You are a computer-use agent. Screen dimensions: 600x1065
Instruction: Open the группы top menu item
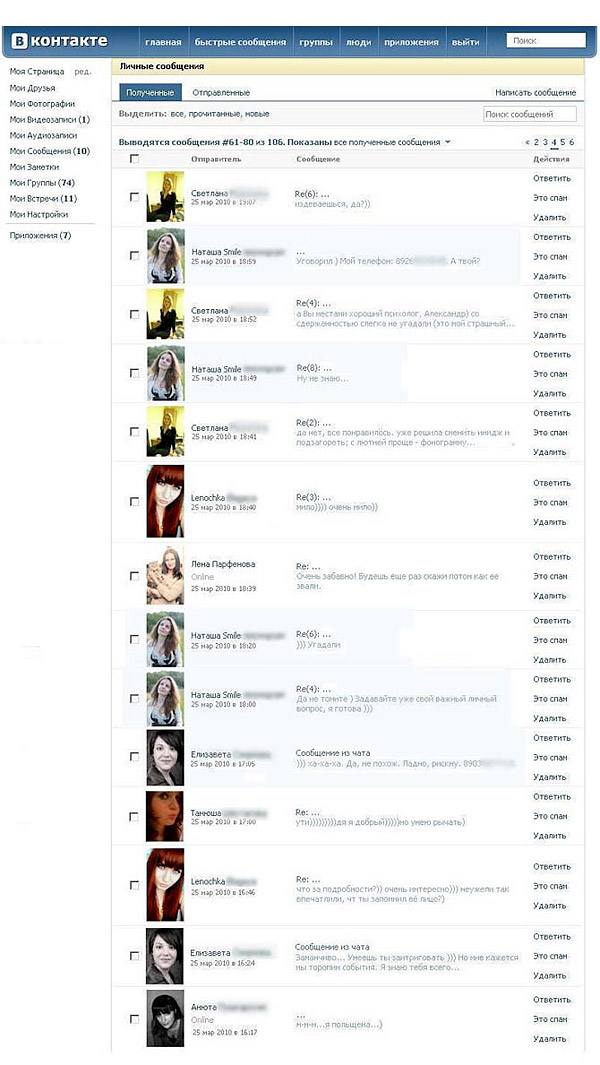coord(316,42)
